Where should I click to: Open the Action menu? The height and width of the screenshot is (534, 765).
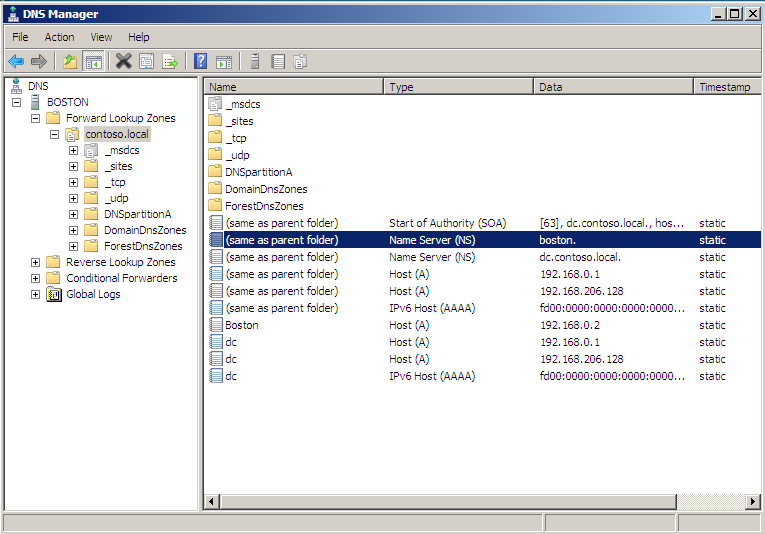[x=60, y=37]
